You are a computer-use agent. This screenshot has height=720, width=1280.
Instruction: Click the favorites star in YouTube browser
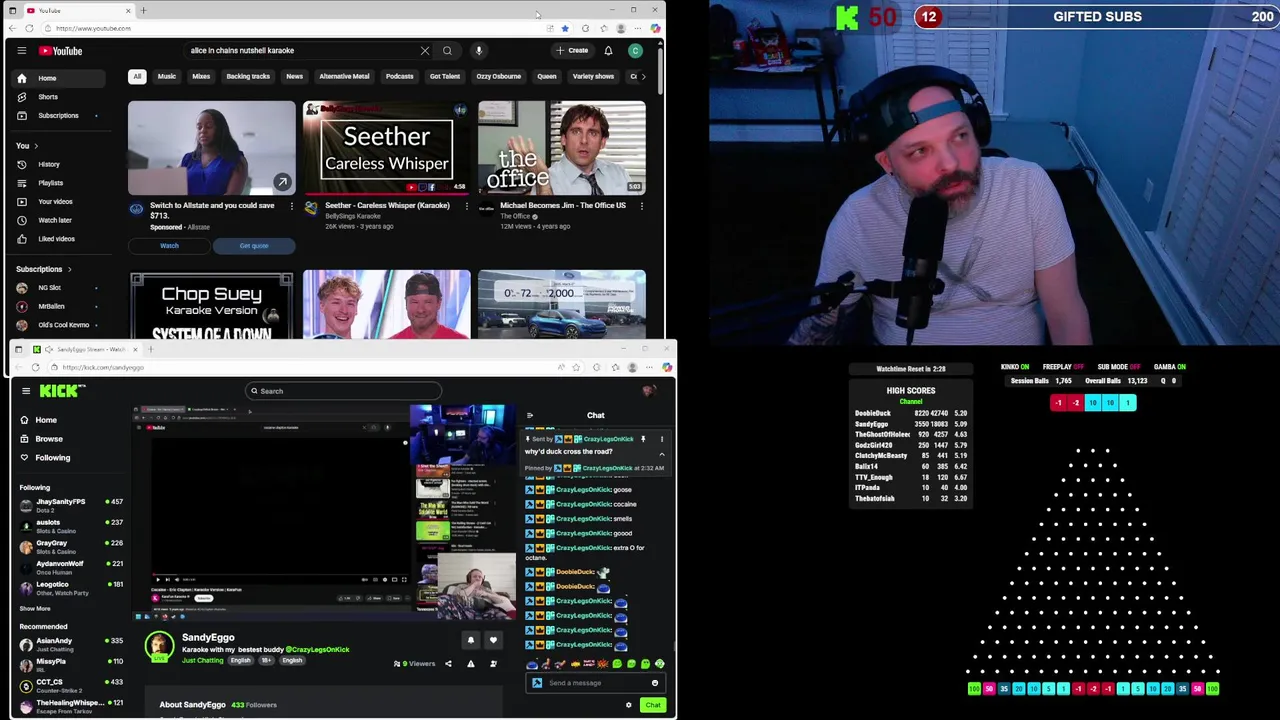(565, 28)
